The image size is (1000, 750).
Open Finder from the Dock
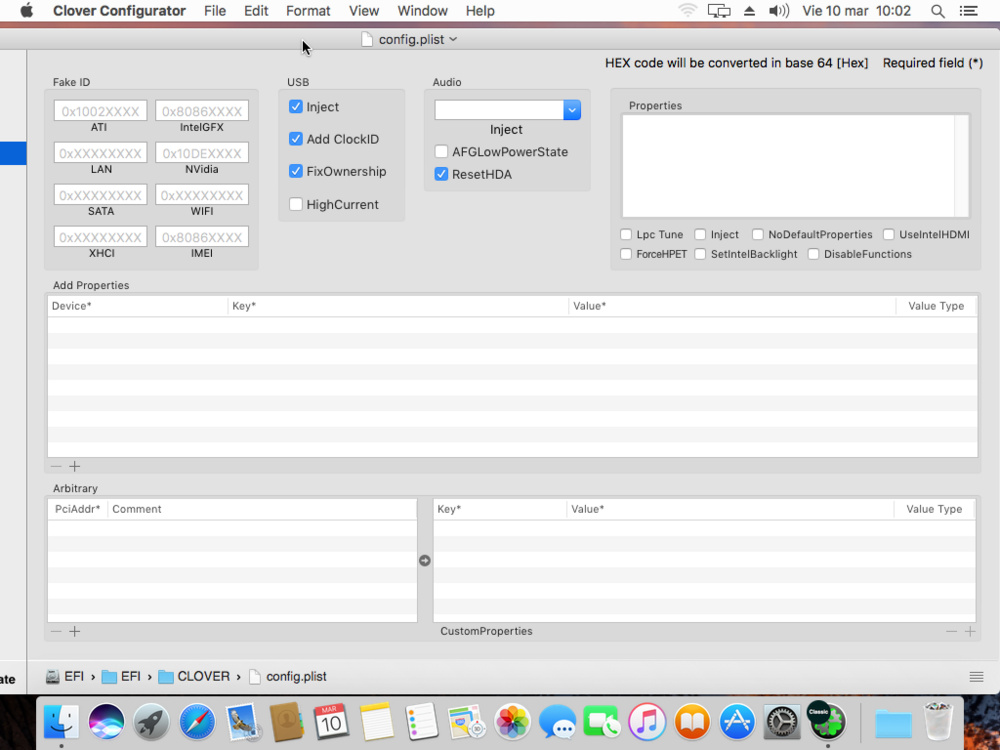click(x=61, y=722)
